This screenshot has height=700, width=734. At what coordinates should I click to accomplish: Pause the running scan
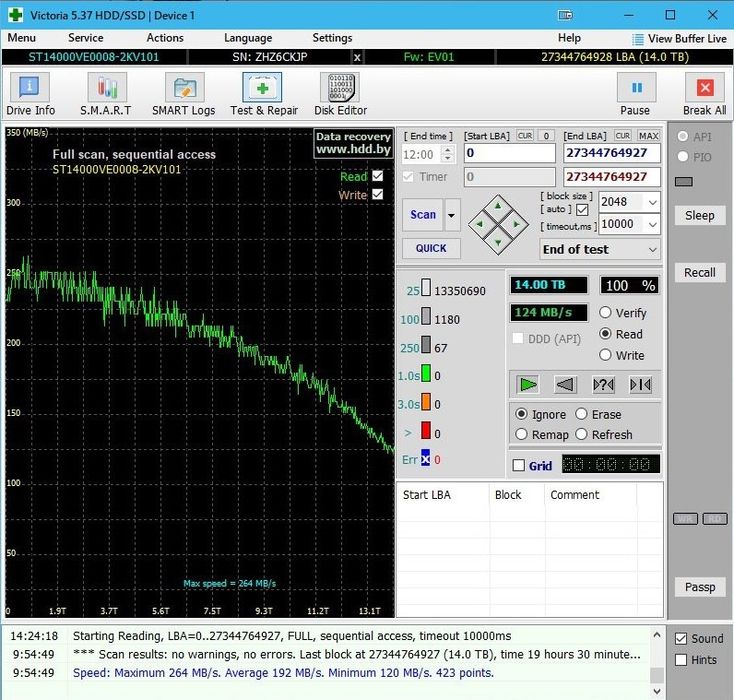(x=635, y=94)
